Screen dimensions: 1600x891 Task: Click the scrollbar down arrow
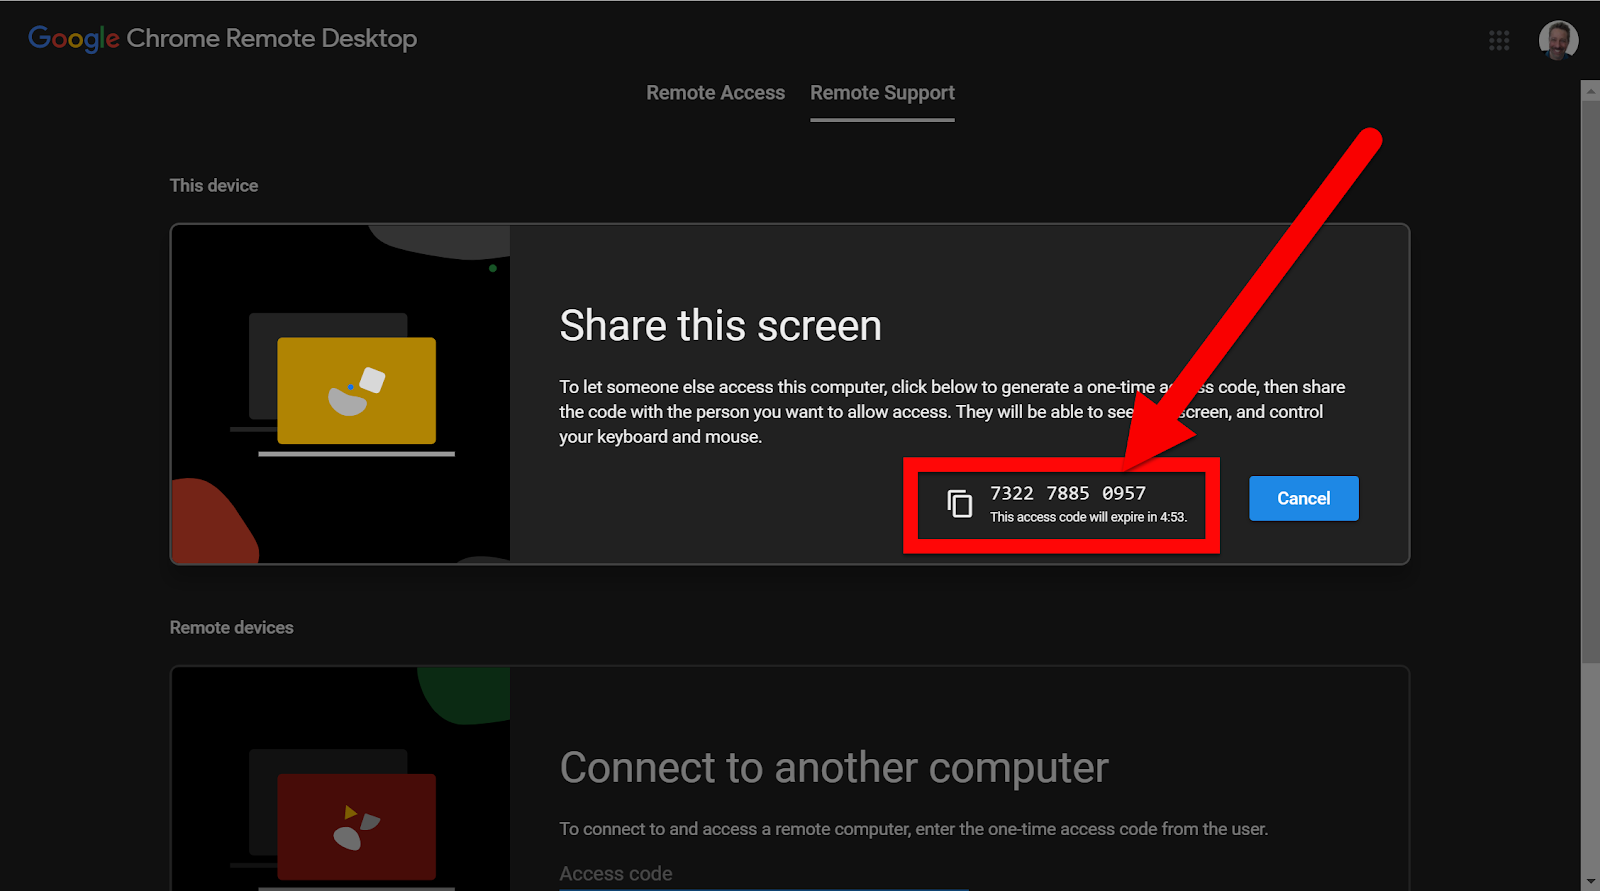pyautogui.click(x=1590, y=882)
